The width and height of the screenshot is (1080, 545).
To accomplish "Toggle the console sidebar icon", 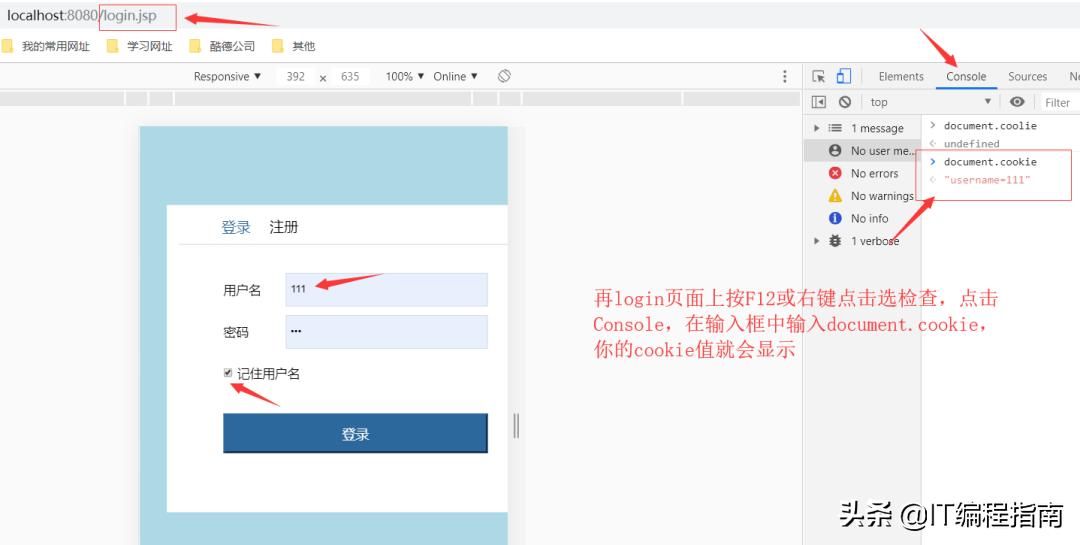I will pyautogui.click(x=818, y=102).
